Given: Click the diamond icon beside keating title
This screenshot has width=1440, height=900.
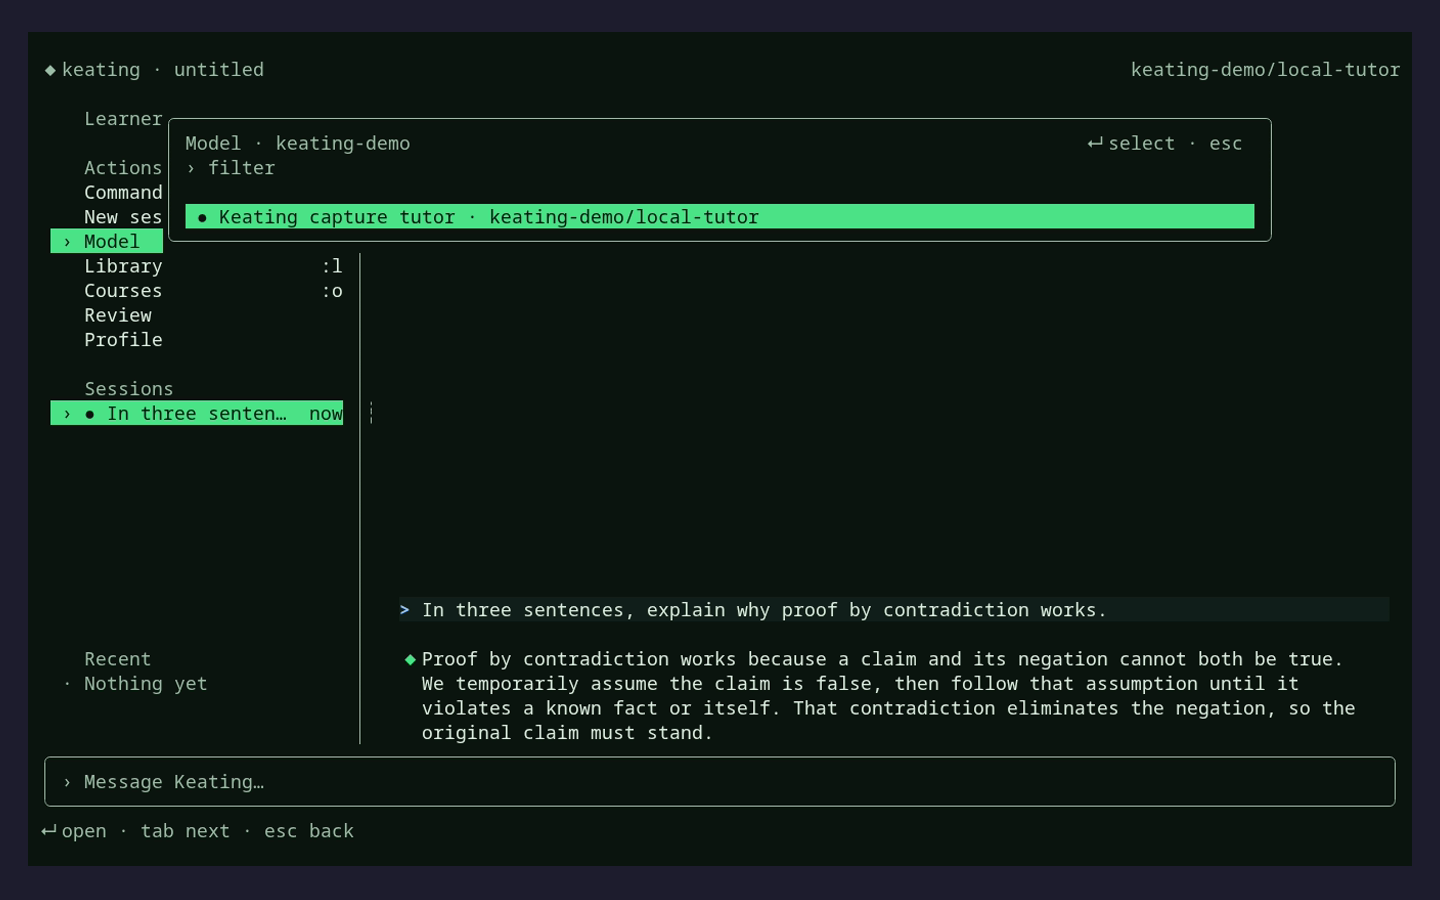Looking at the screenshot, I should click(x=50, y=70).
